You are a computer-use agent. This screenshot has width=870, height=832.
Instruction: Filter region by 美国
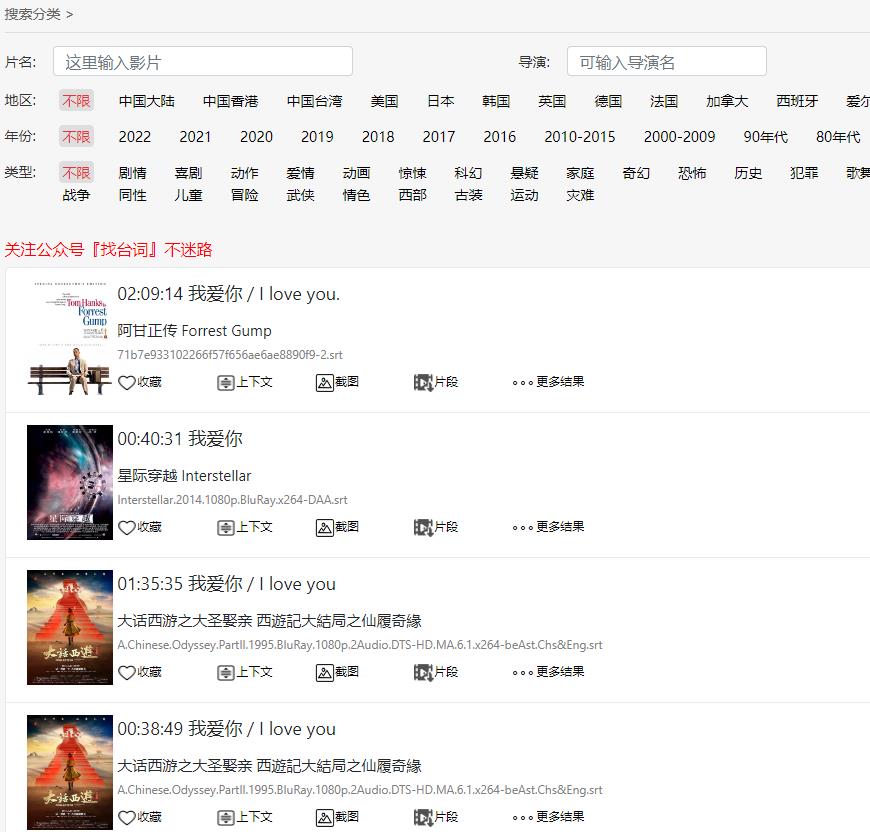pyautogui.click(x=385, y=101)
